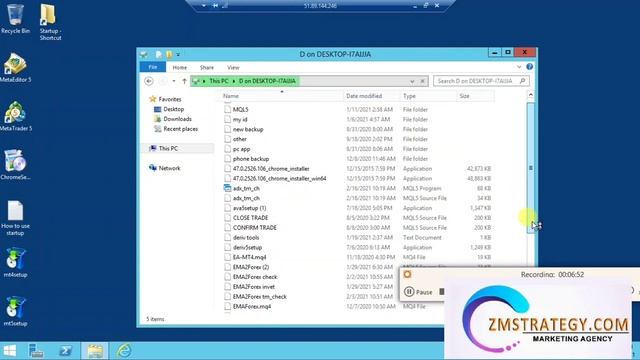Image resolution: width=640 pixels, height=360 pixels.
Task: Click the adx_tm_ch MQL5 Program file icon
Action: click(227, 188)
